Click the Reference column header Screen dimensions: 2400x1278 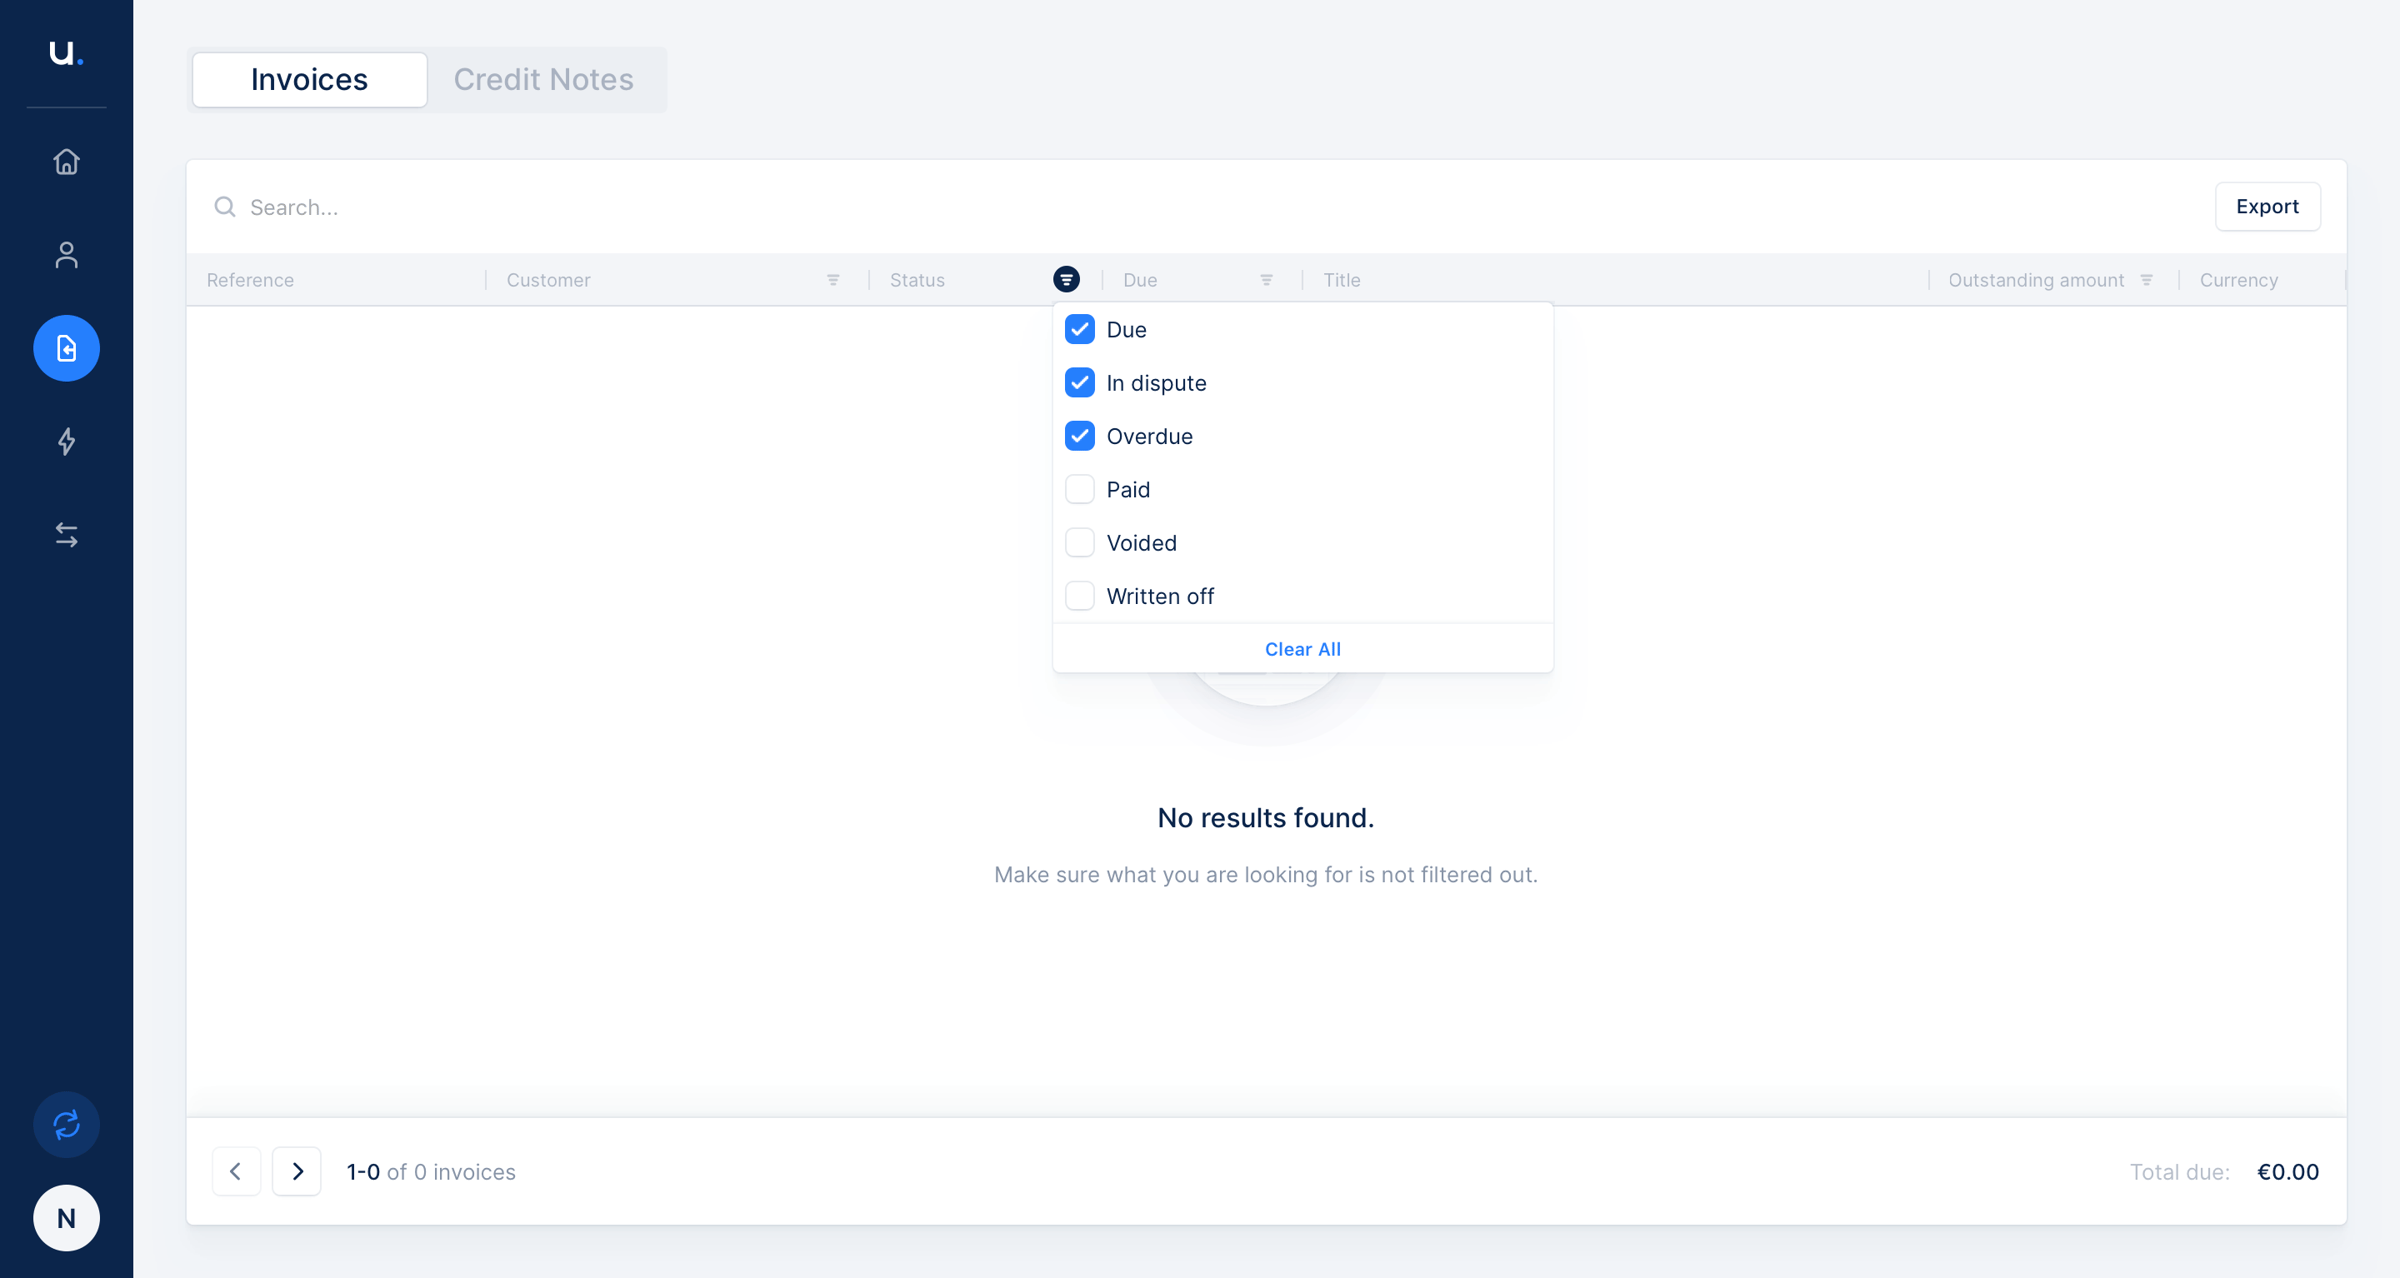tap(250, 280)
